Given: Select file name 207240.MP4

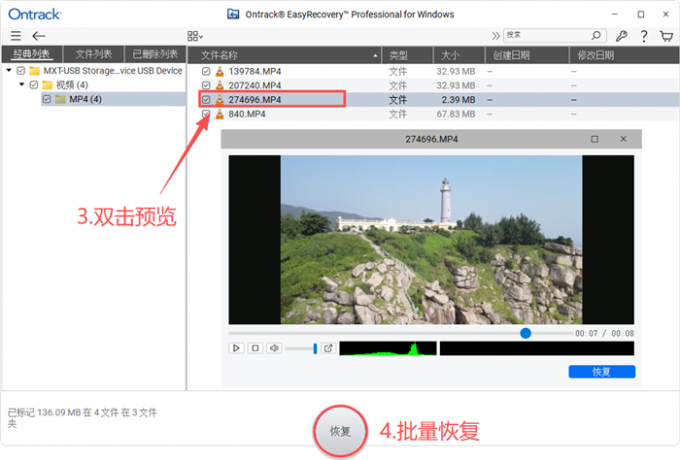Looking at the screenshot, I should coord(255,85).
